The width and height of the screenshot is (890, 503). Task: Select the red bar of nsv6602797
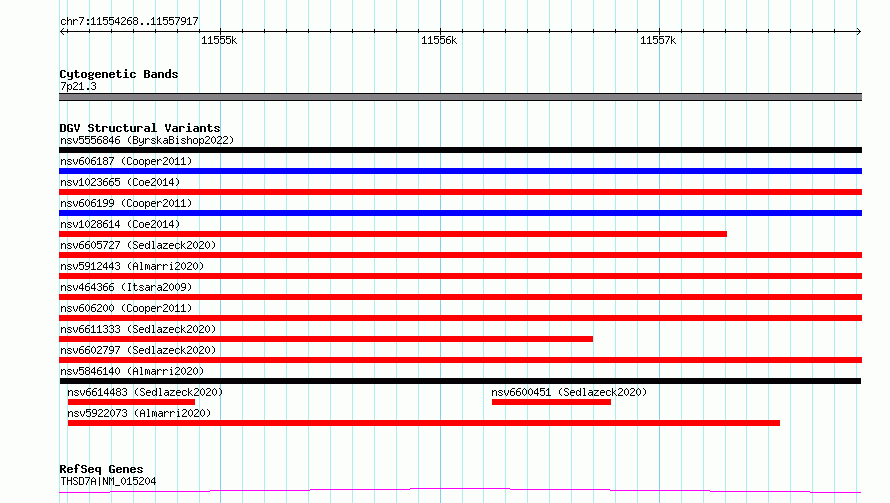(460, 360)
